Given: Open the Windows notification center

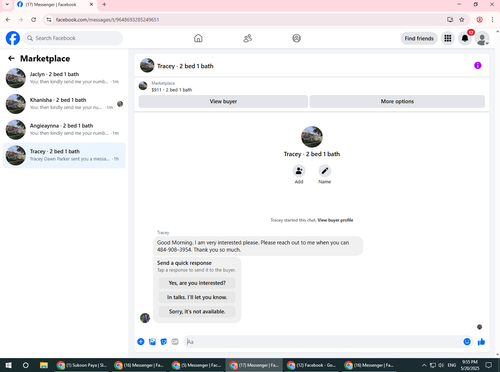Looking at the screenshot, I should [489, 365].
